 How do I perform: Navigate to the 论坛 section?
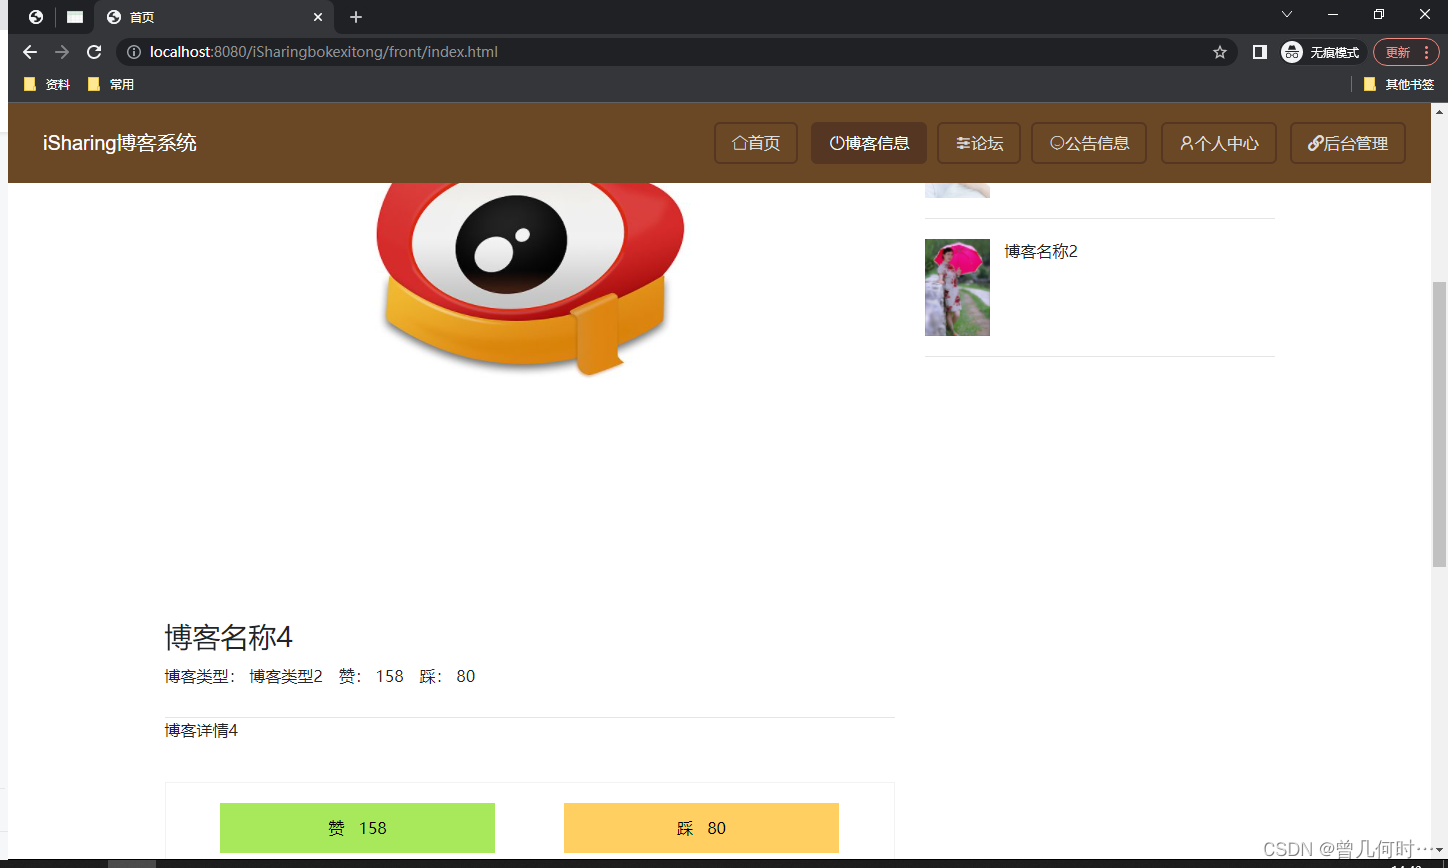(978, 143)
